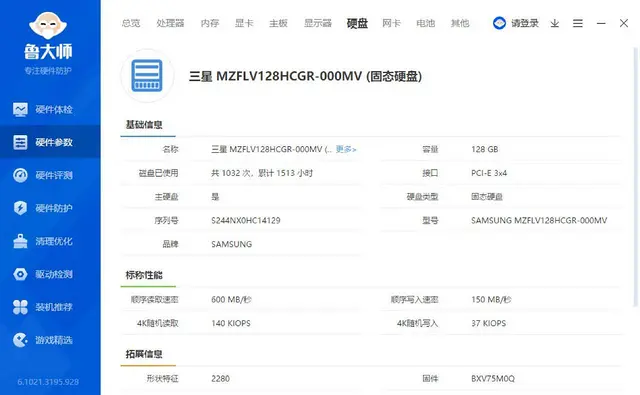
Task: Open 装机推荐 sidebar section
Action: click(x=50, y=307)
